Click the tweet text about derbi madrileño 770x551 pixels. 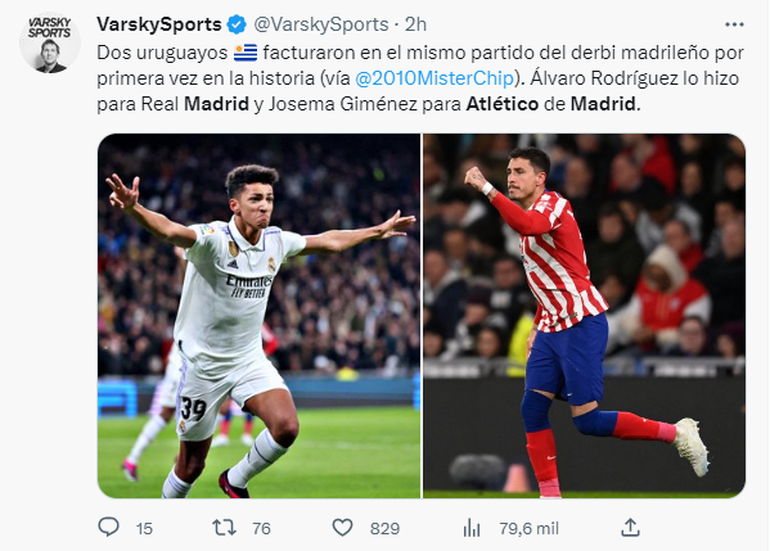click(x=420, y=78)
